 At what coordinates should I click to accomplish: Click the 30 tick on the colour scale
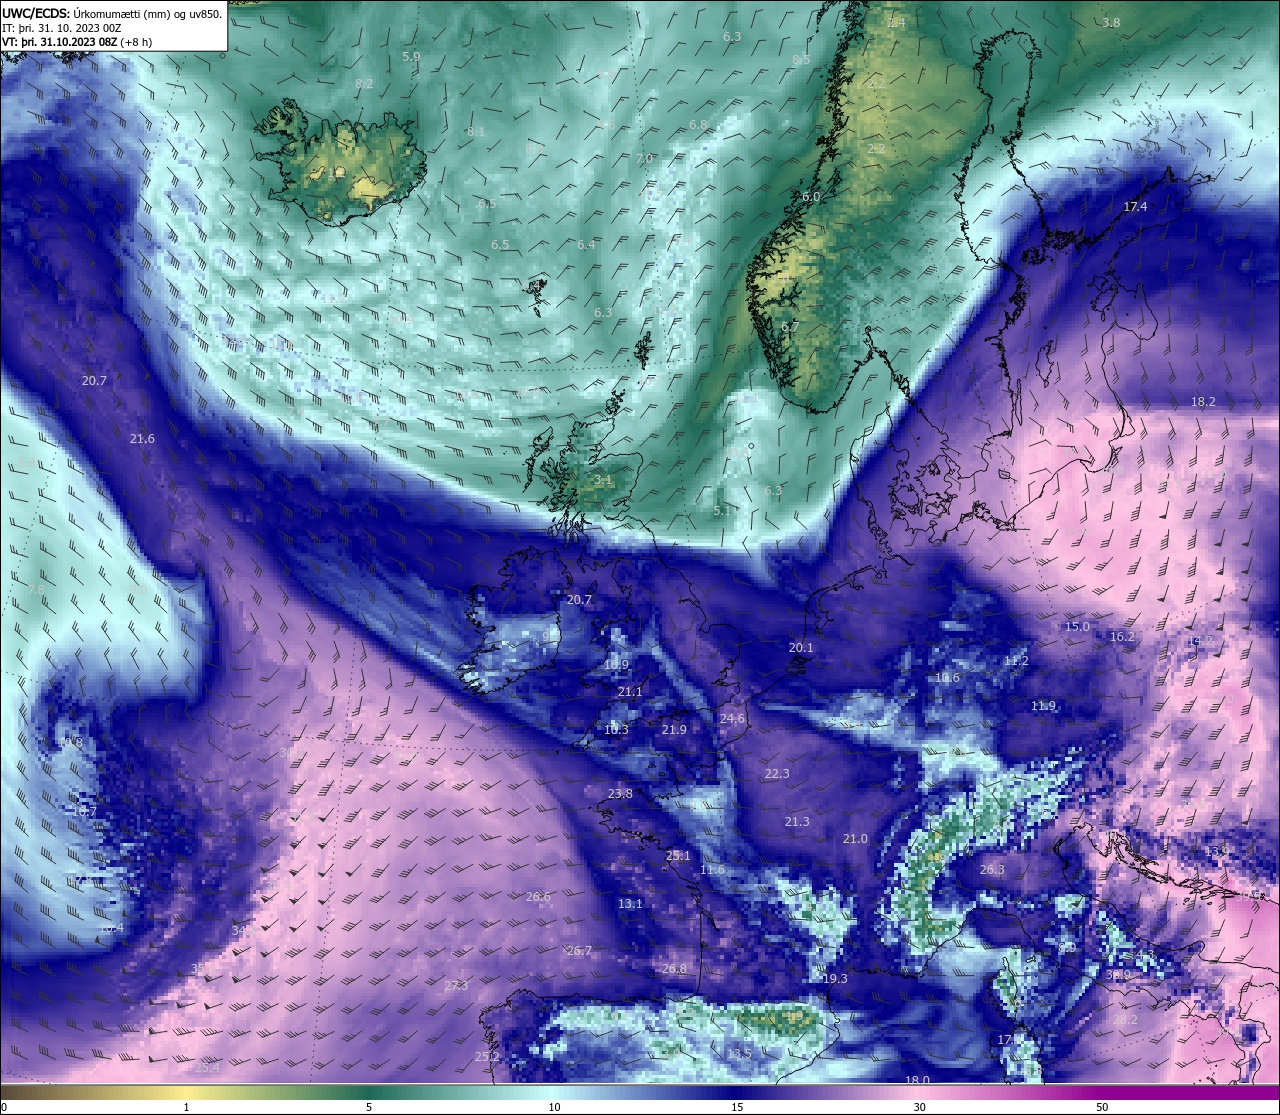(919, 1107)
